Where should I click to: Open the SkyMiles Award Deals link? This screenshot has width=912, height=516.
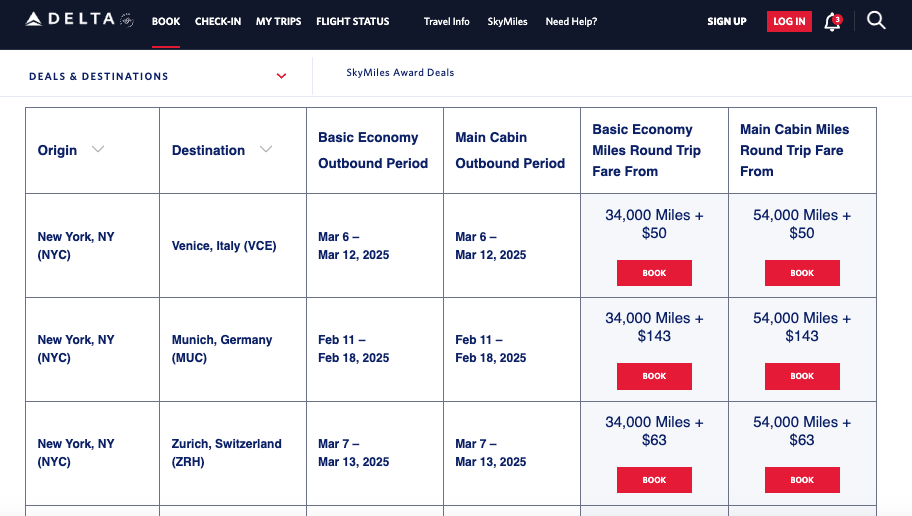[x=400, y=73]
